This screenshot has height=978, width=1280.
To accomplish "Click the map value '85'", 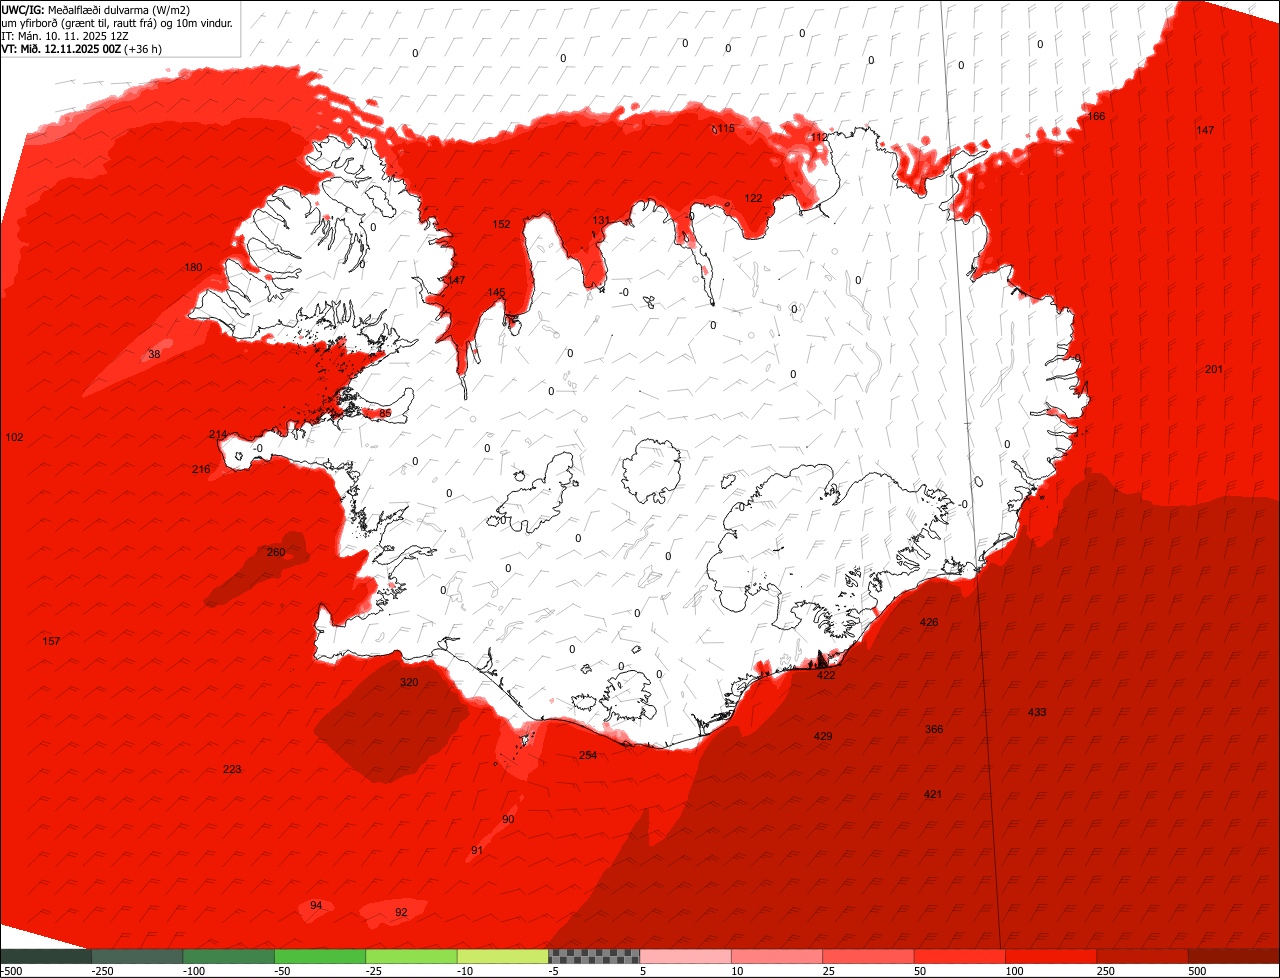I will click(x=385, y=413).
